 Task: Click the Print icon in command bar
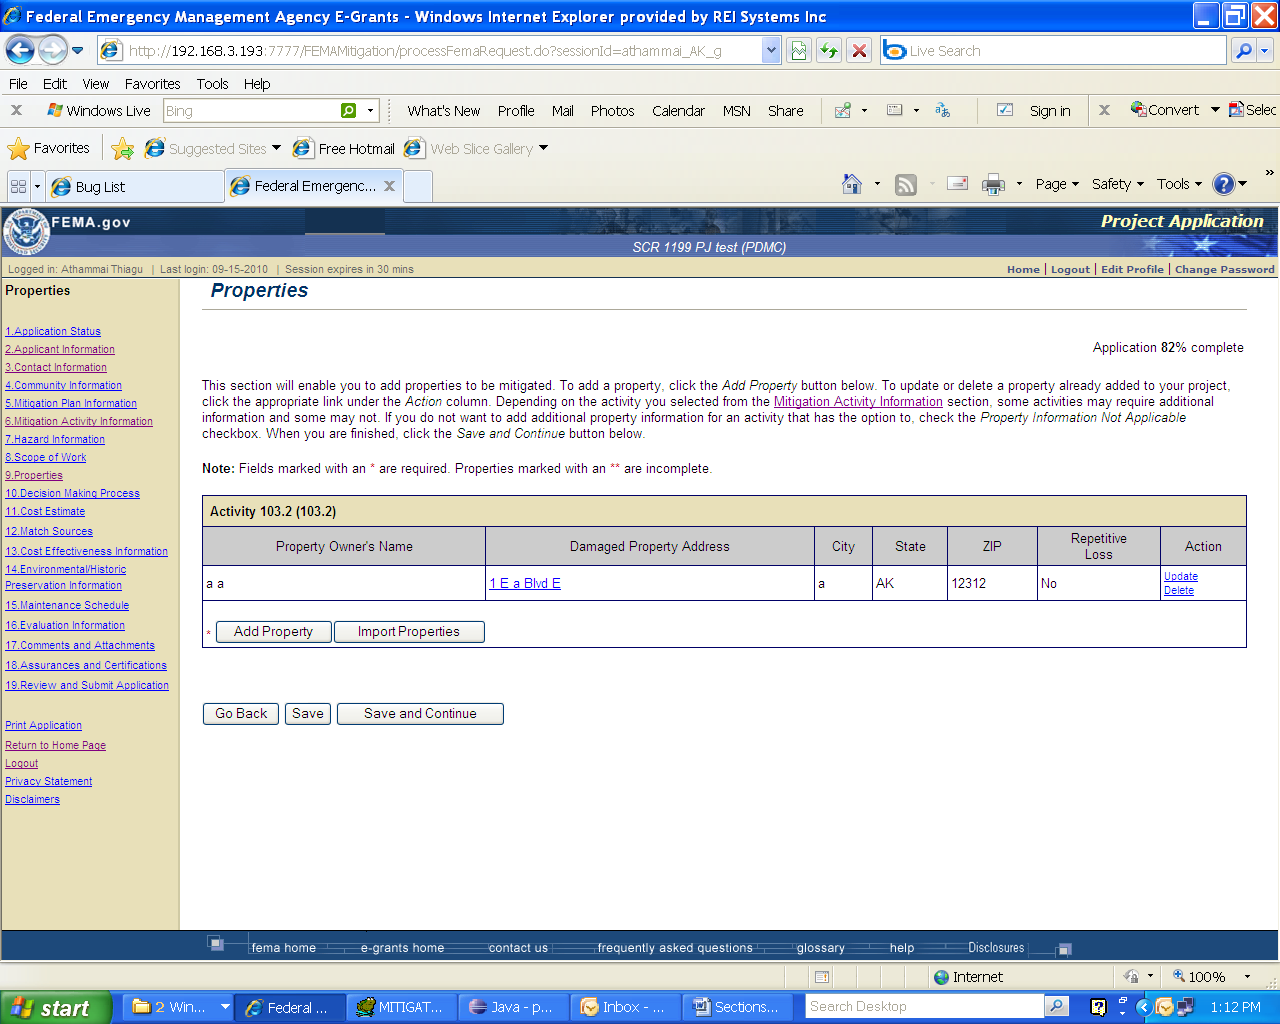tap(993, 184)
